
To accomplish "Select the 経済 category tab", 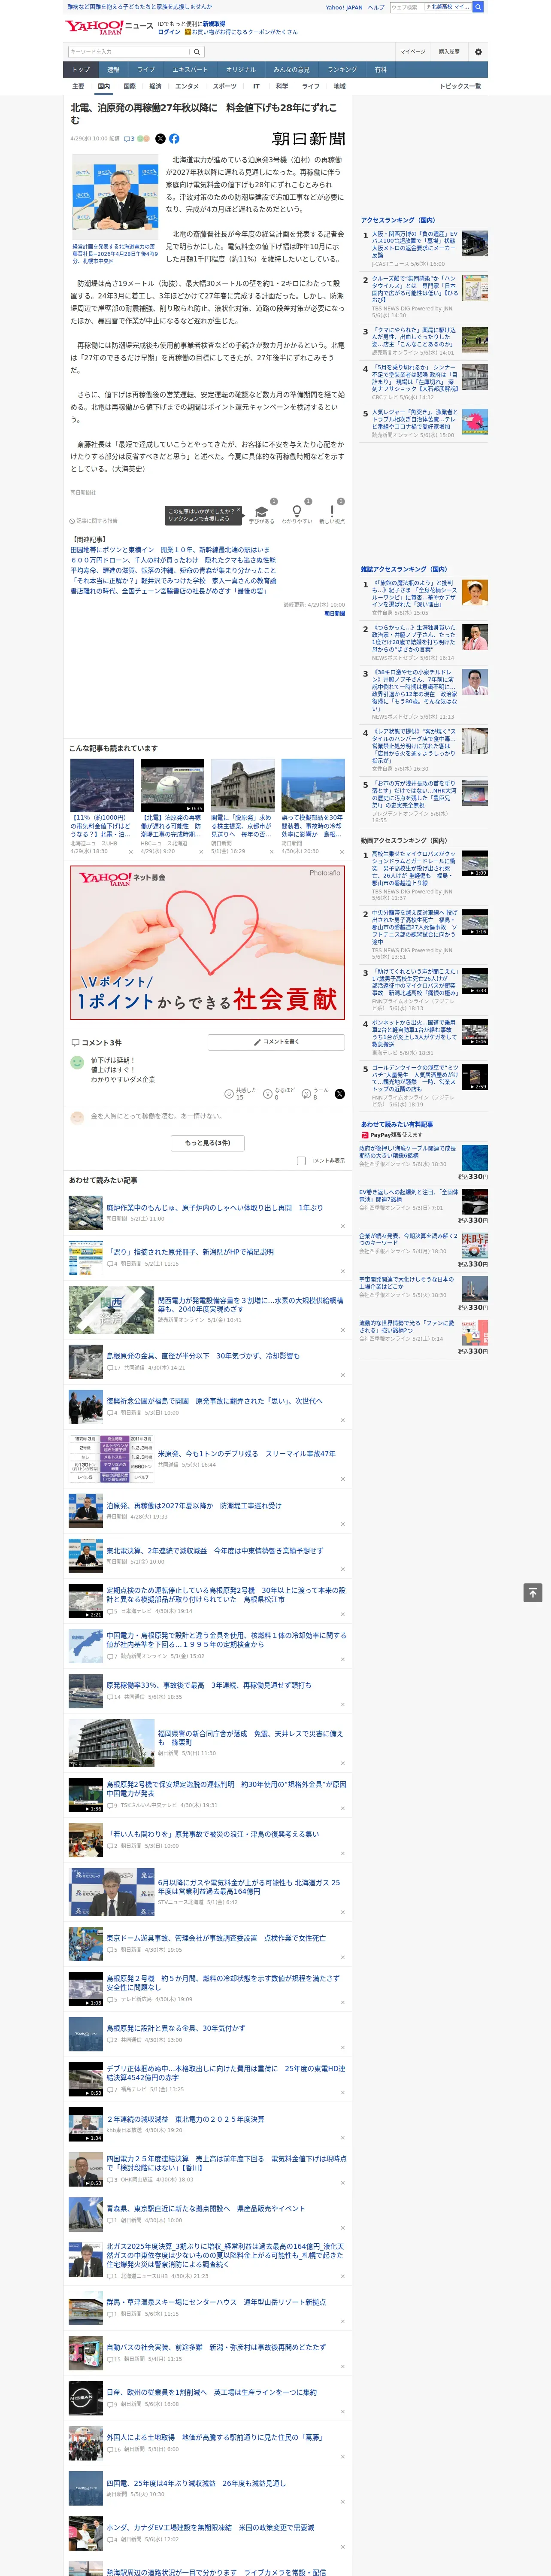I will (155, 86).
